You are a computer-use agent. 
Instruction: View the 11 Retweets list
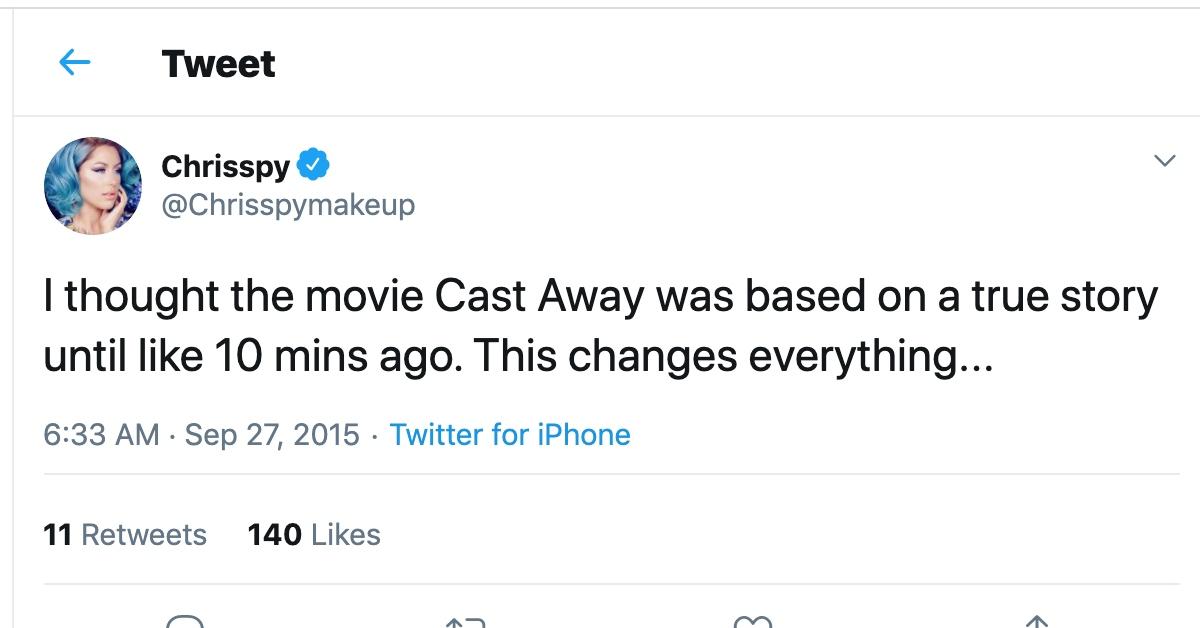click(x=125, y=535)
